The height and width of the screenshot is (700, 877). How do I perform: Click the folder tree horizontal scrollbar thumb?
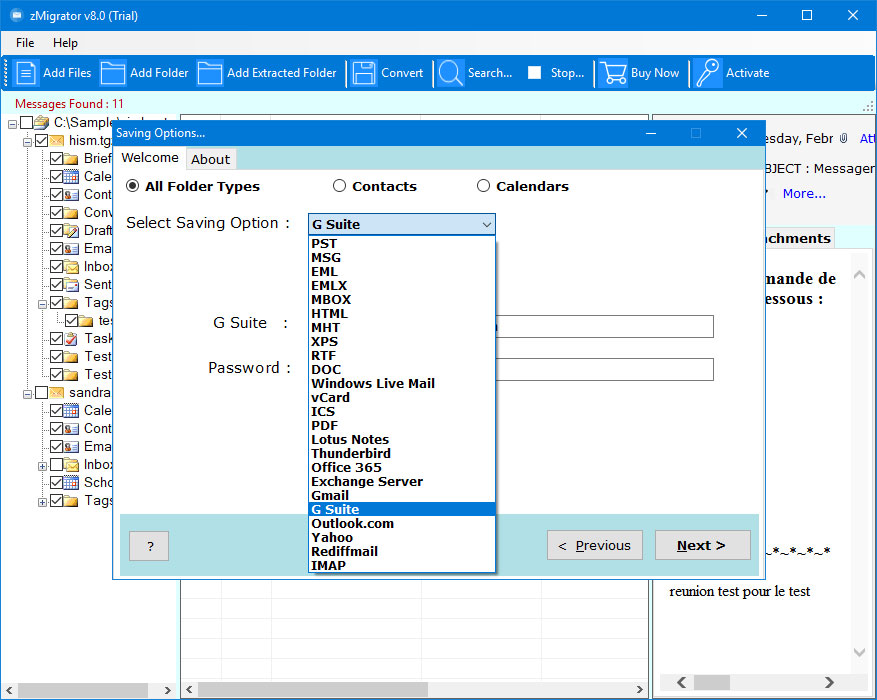click(83, 690)
